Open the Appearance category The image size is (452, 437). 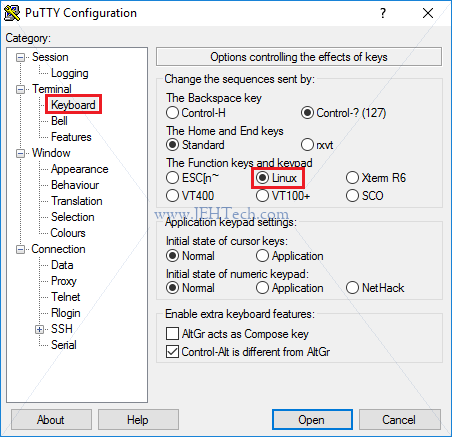click(79, 169)
